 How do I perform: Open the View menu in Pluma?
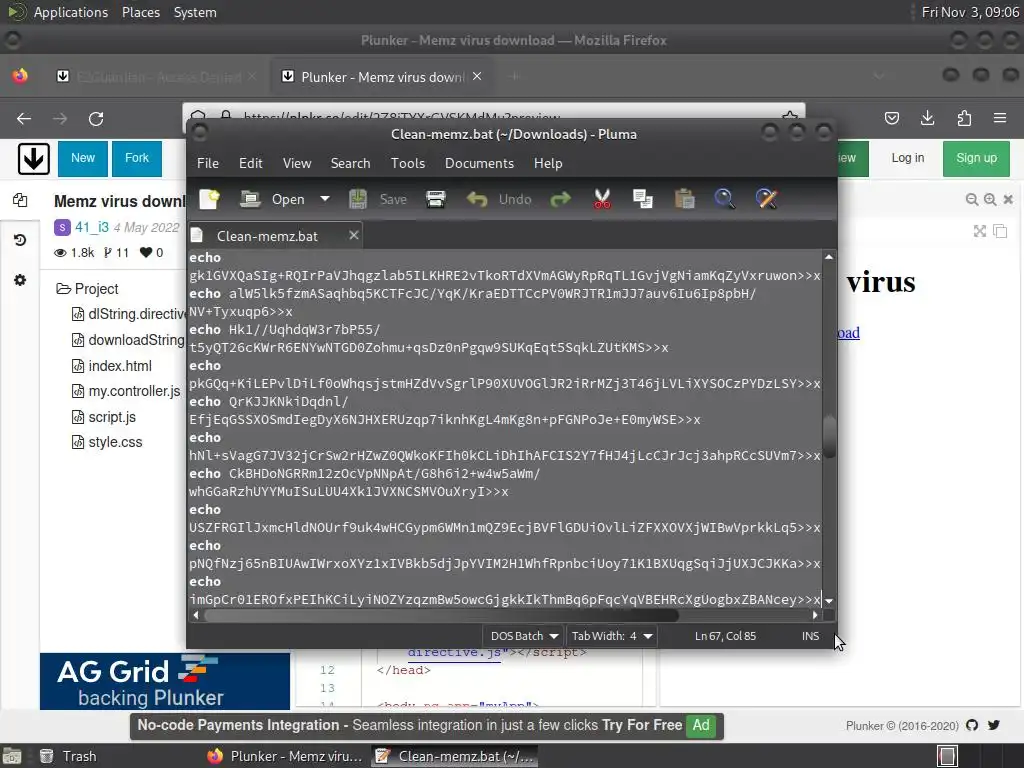(296, 163)
